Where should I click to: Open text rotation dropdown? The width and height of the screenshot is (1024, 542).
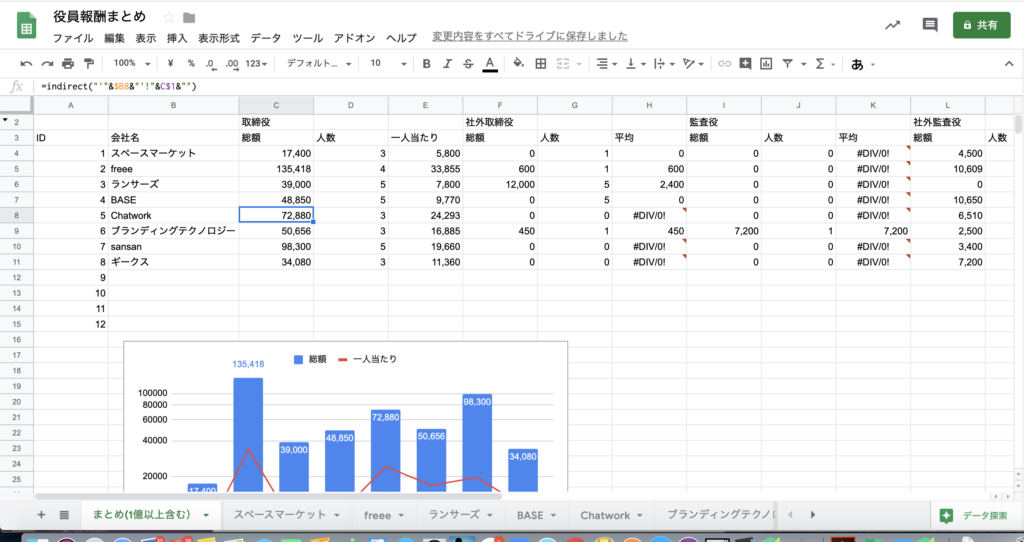pyautogui.click(x=693, y=64)
